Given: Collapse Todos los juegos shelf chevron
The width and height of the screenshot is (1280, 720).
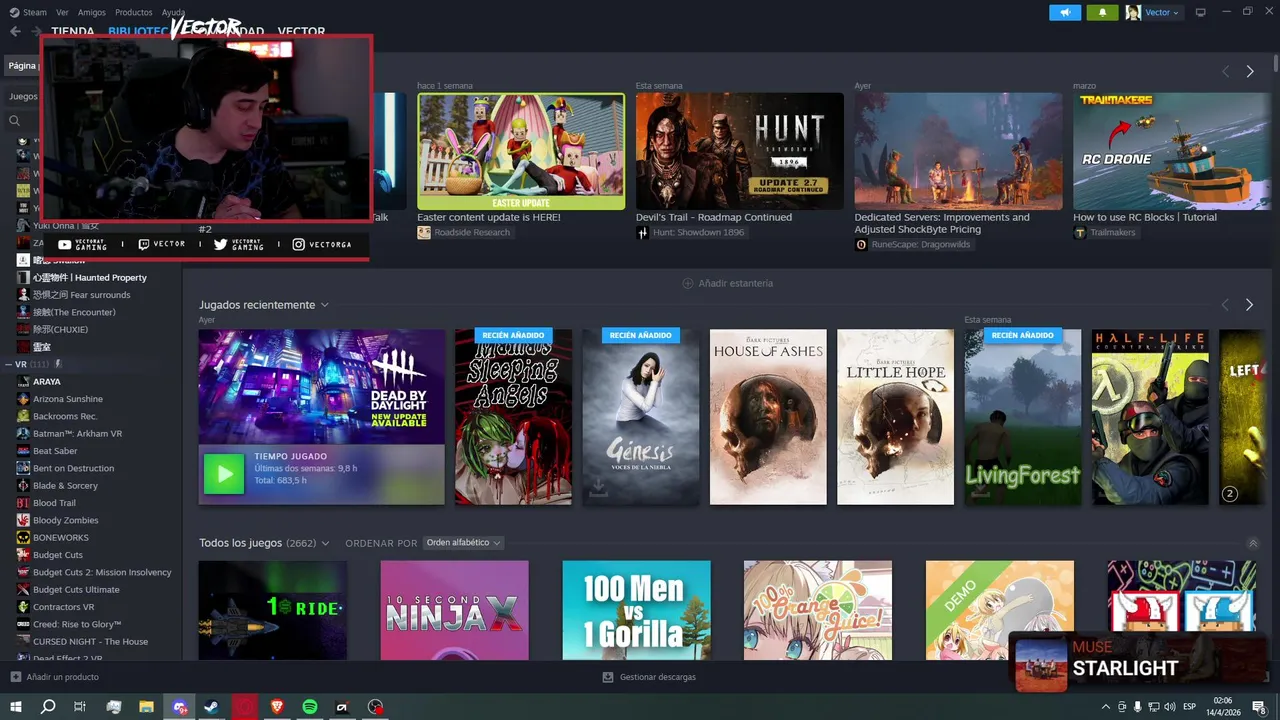Looking at the screenshot, I should point(1253,543).
